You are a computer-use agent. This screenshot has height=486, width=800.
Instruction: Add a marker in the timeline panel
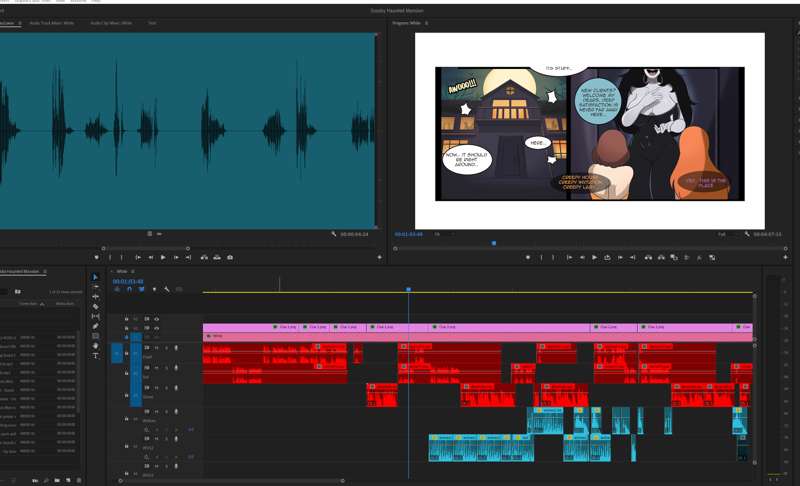154,289
